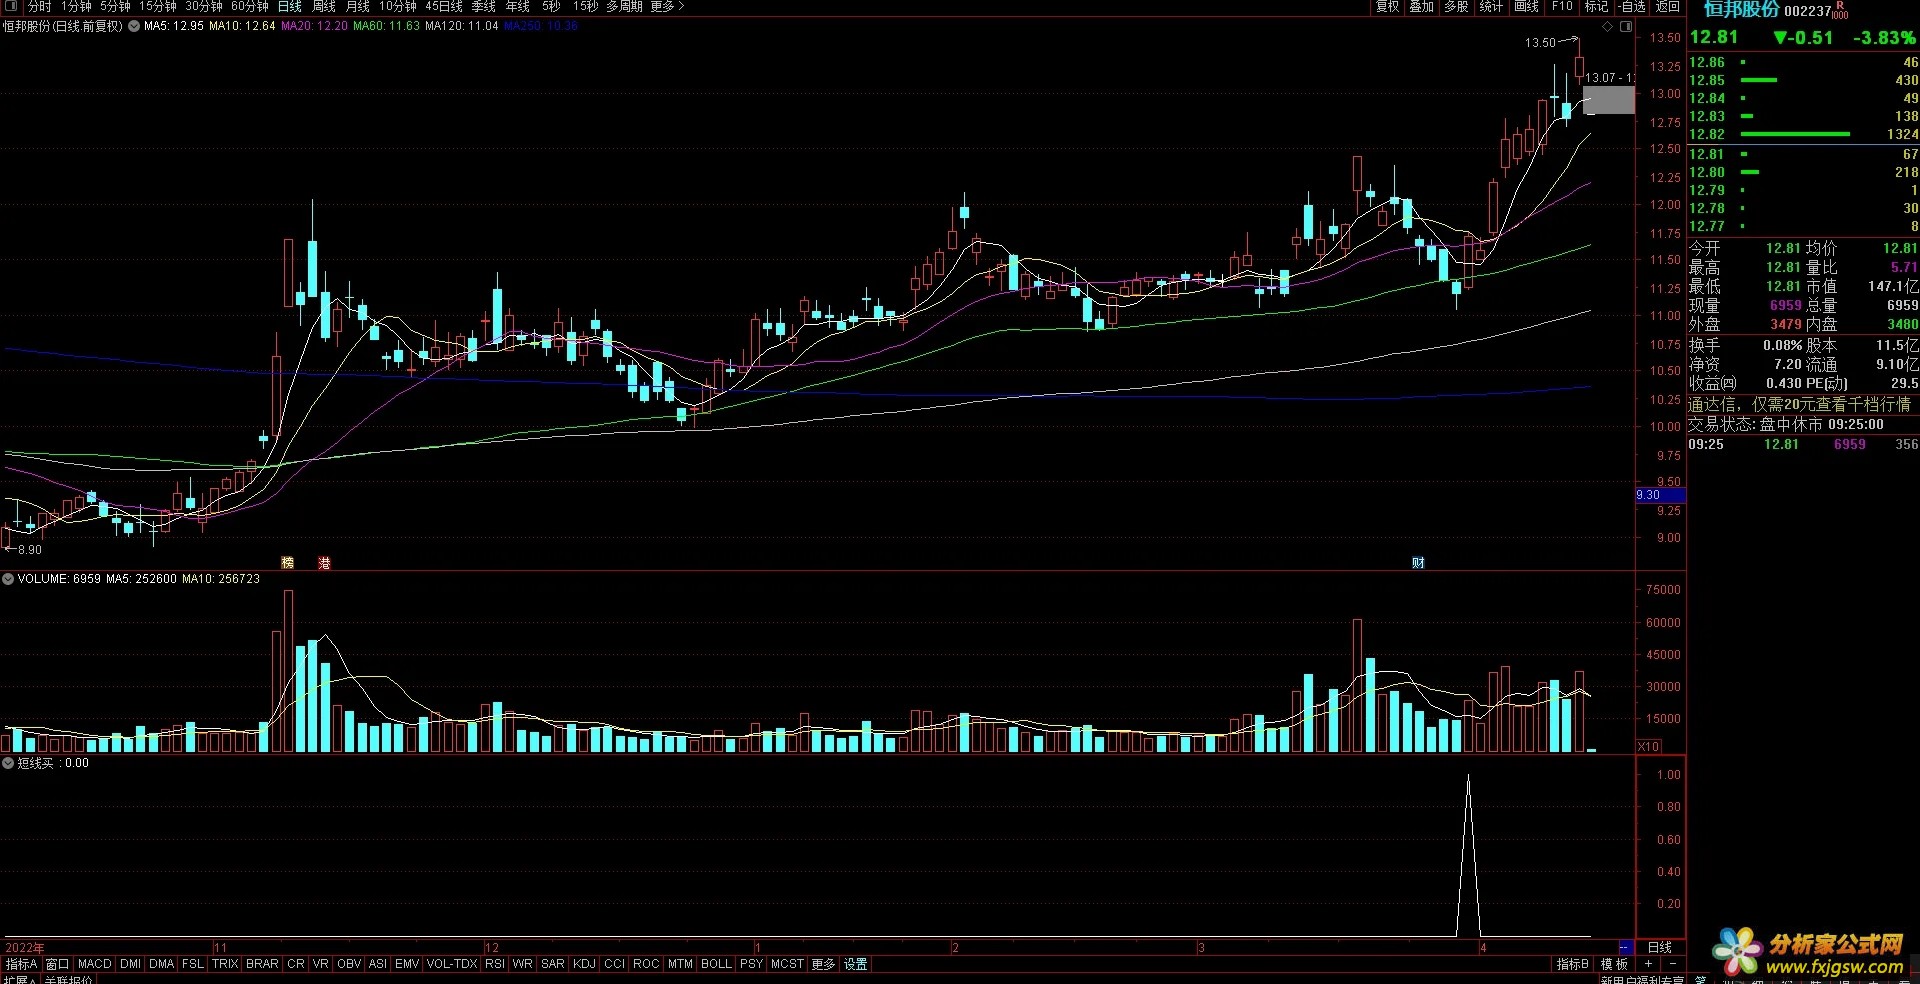Switch to the 60分钟 period
The image size is (1920, 984).
(250, 6)
